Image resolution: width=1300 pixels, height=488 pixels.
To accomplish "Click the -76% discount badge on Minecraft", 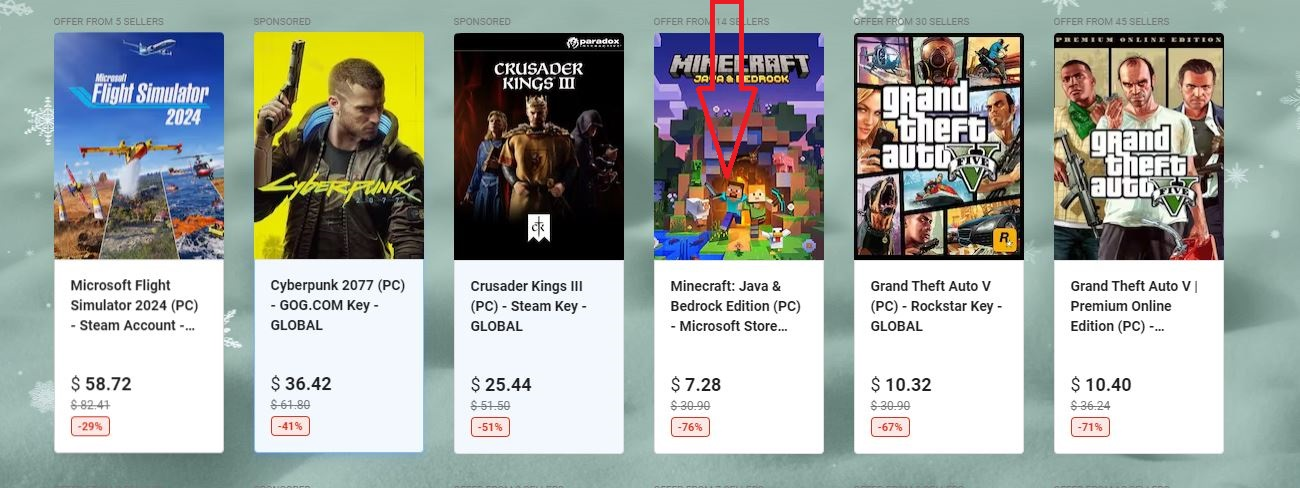I will (x=690, y=426).
